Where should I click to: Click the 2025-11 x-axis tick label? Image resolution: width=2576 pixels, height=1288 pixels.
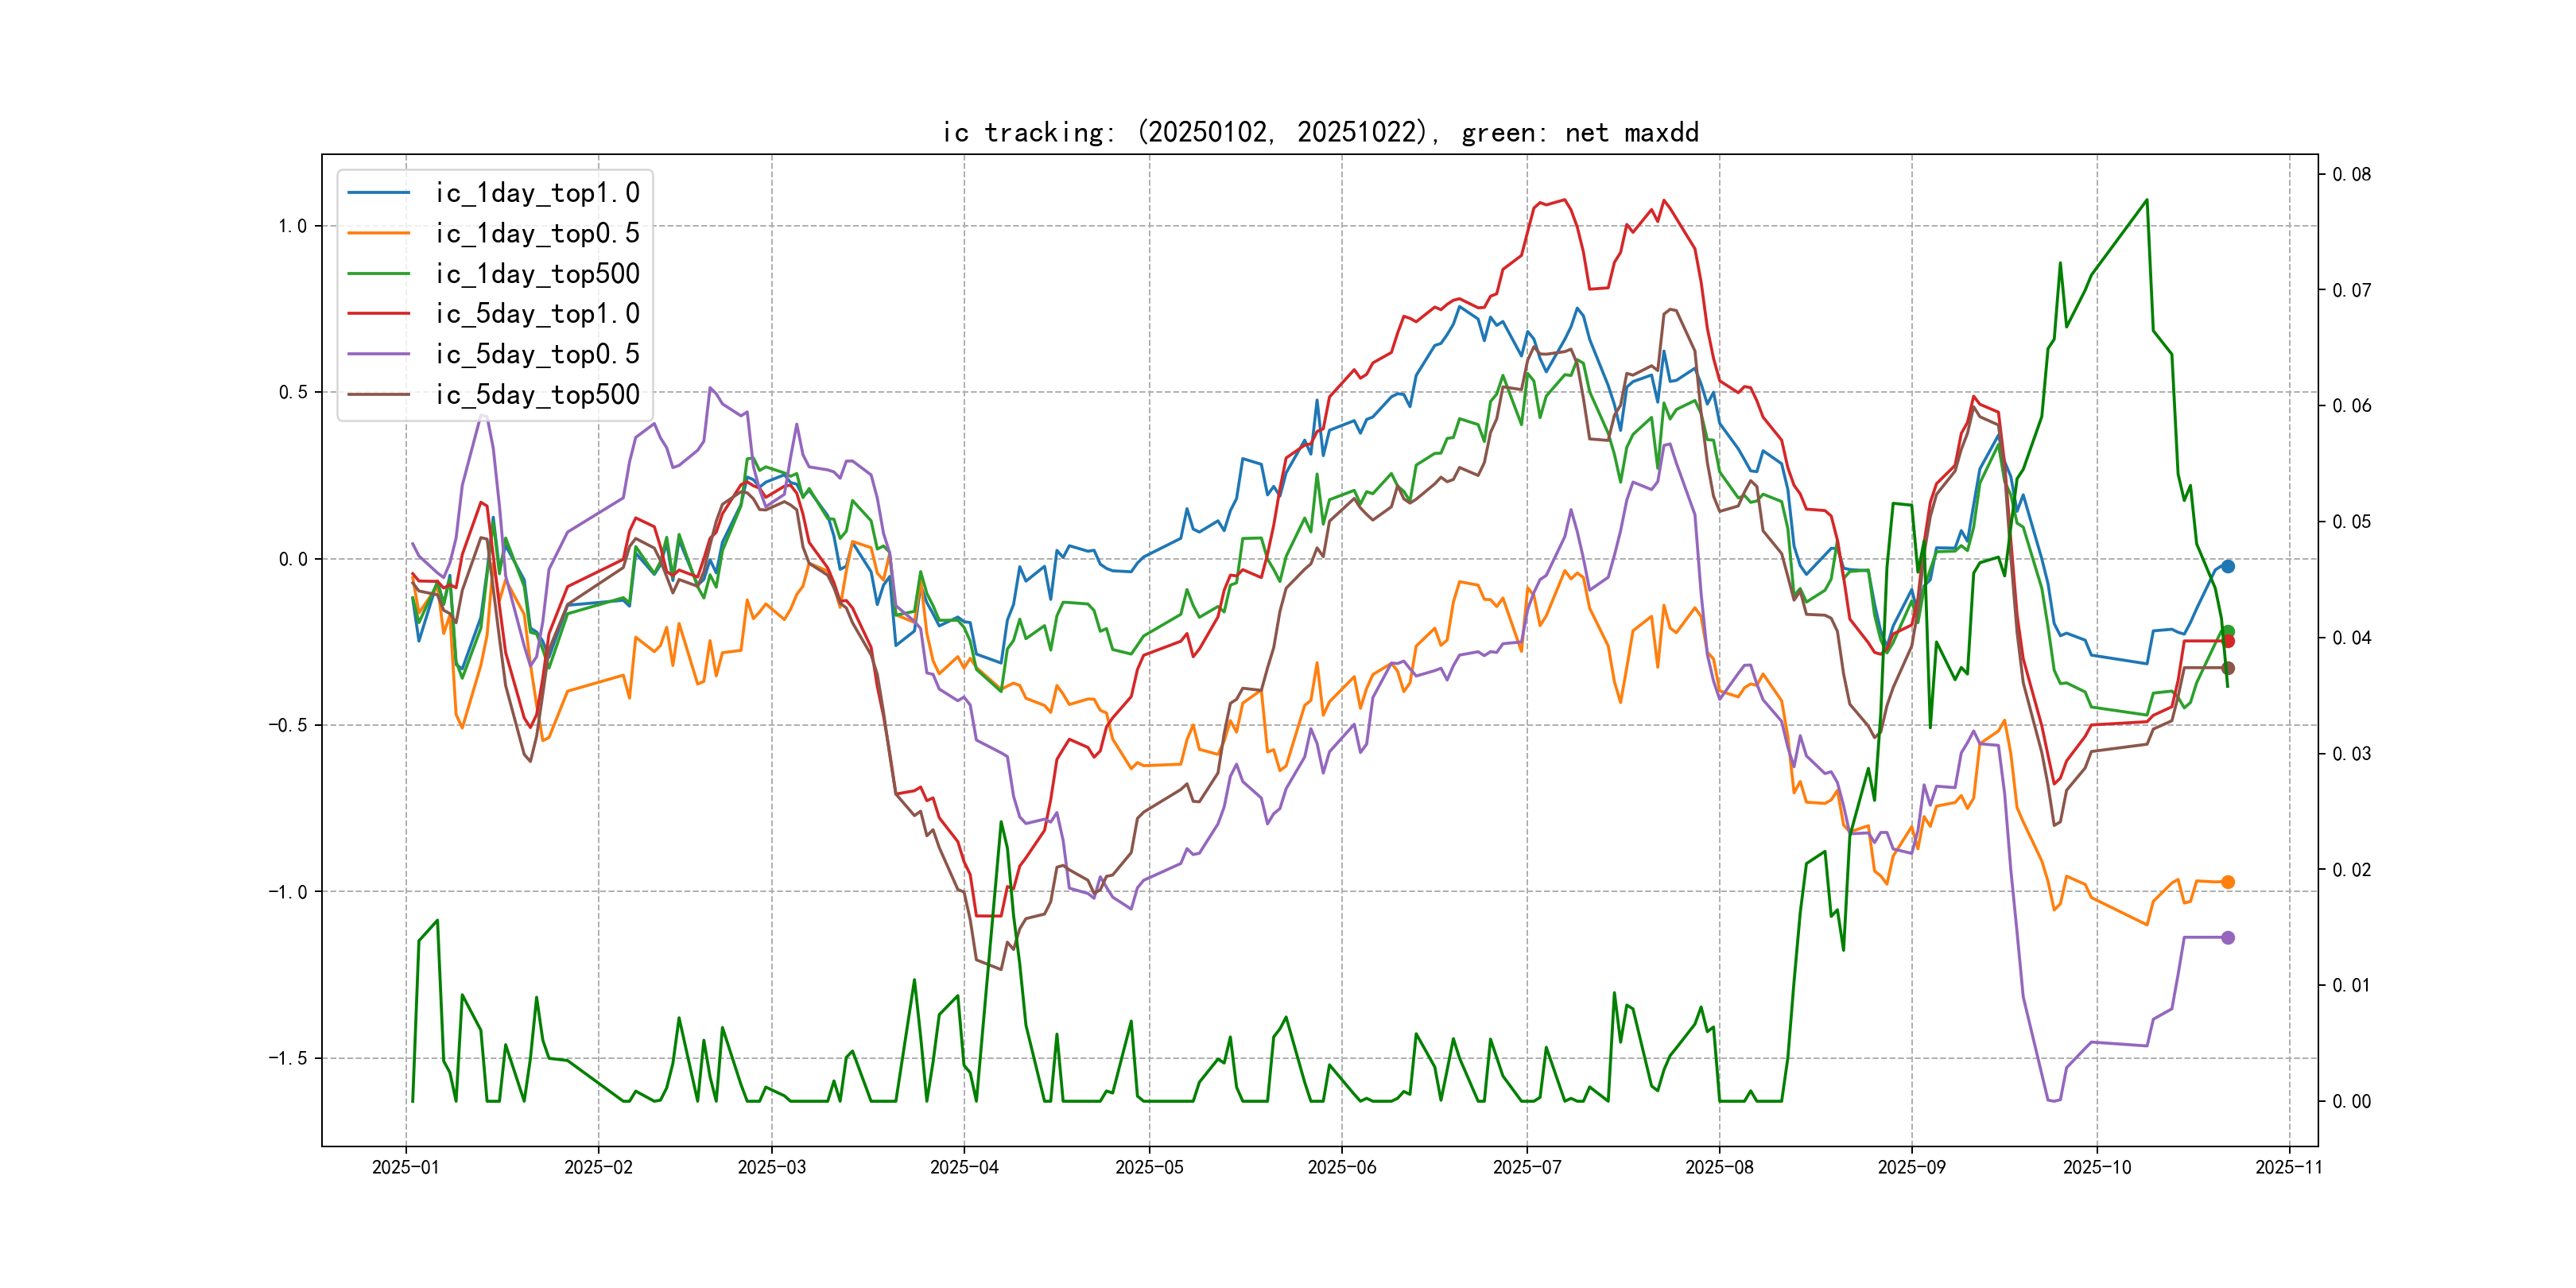pyautogui.click(x=2288, y=1167)
